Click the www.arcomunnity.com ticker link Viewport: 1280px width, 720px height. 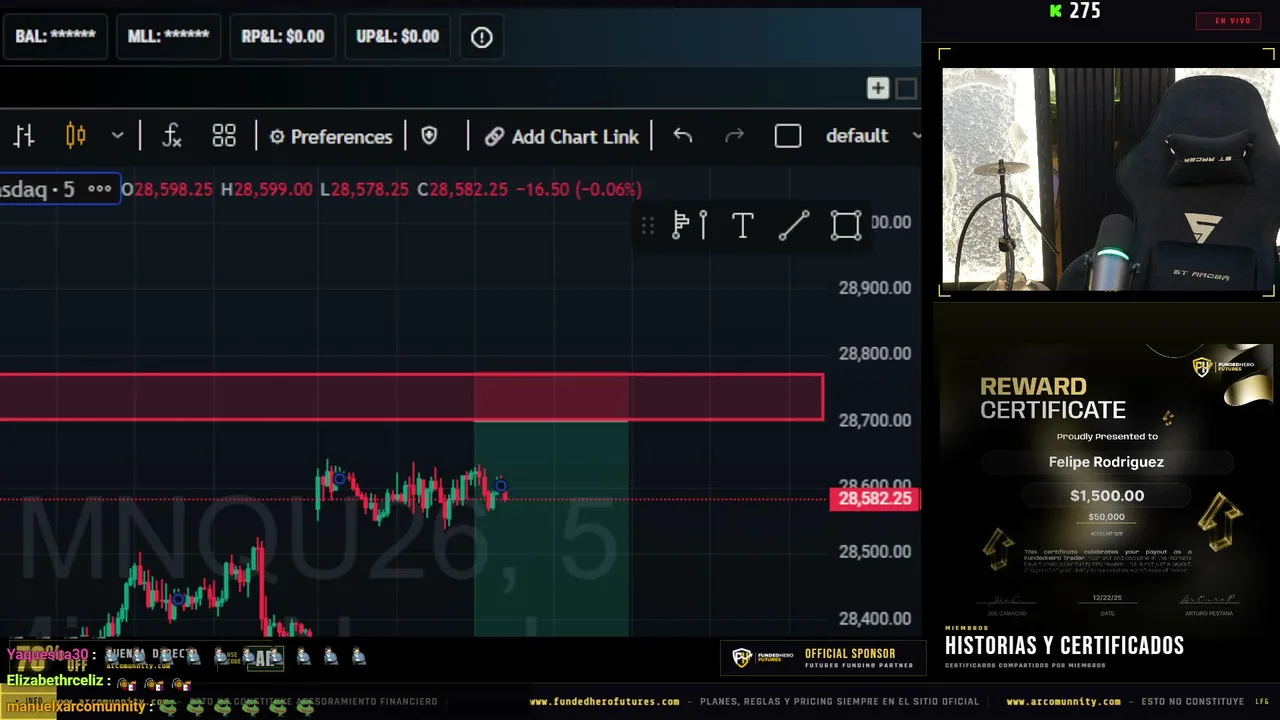coord(1063,702)
